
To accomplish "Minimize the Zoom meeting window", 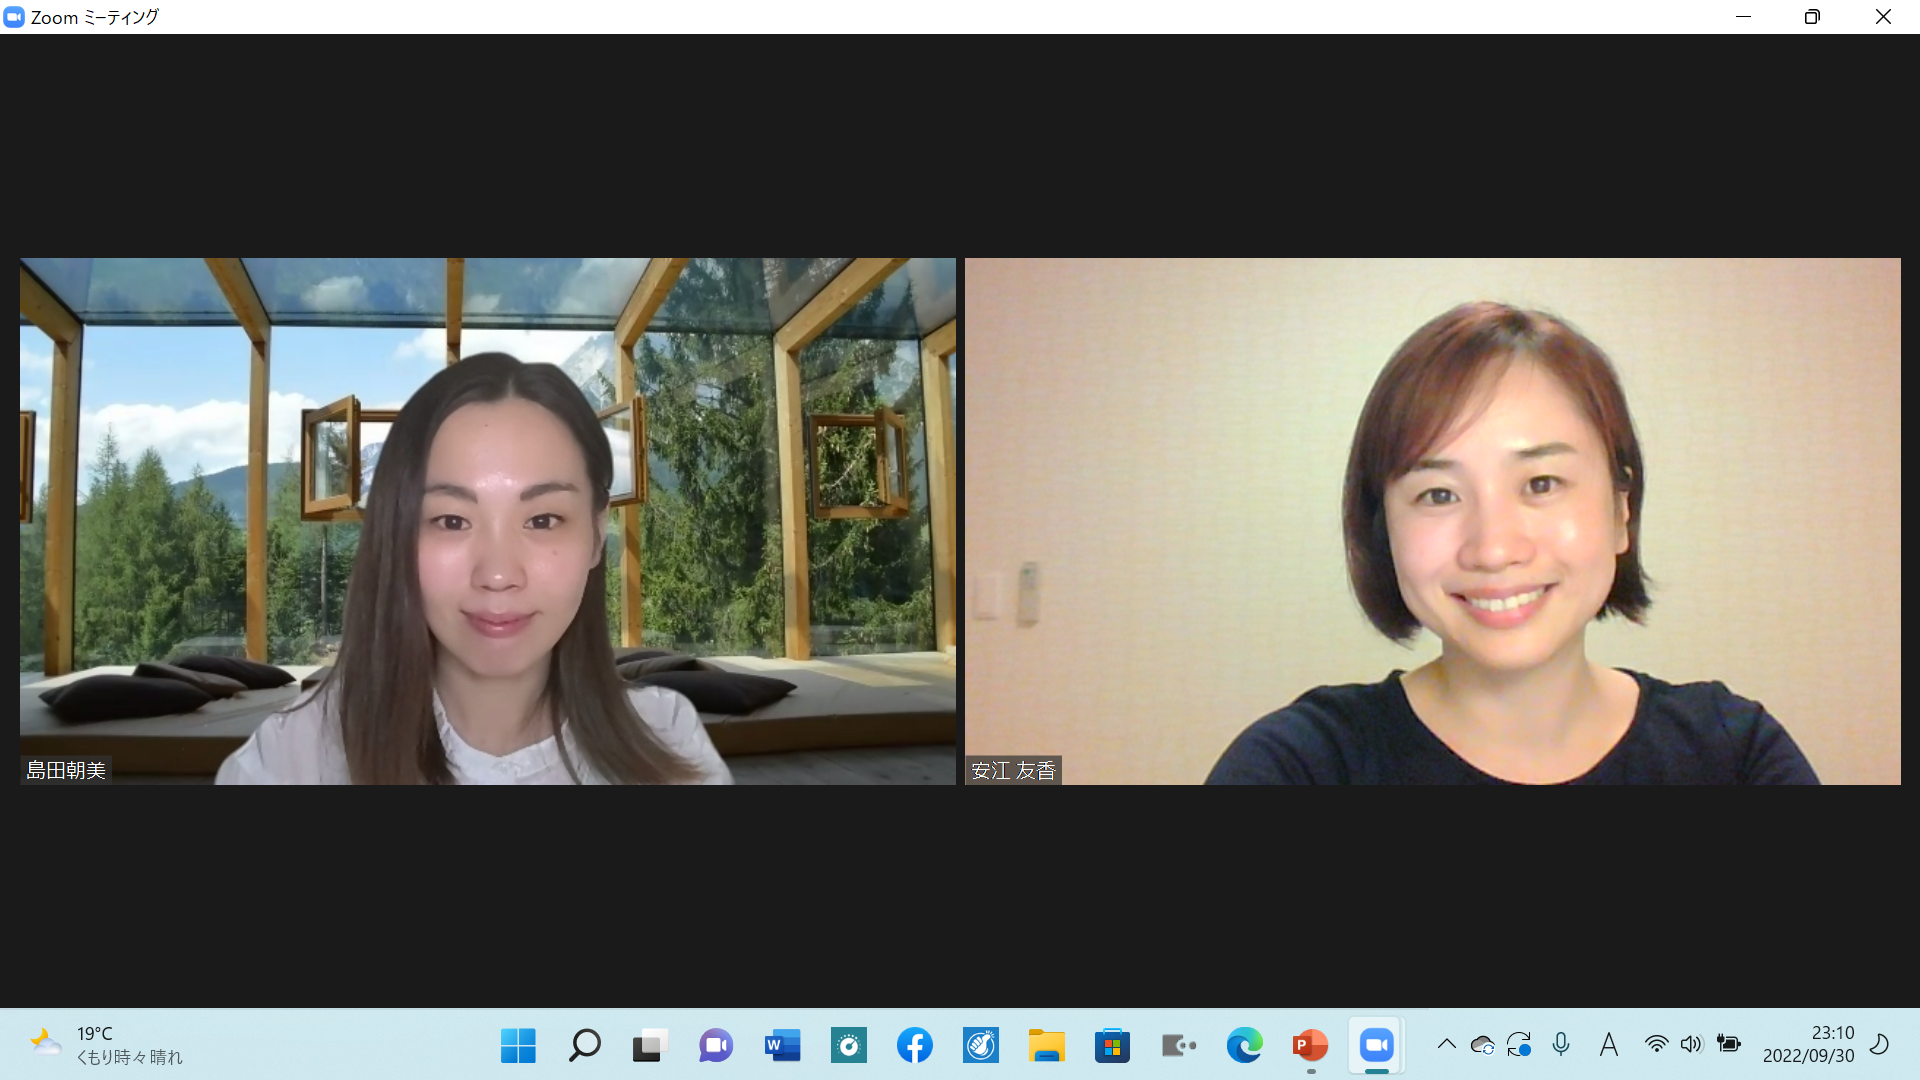I will click(x=1743, y=17).
